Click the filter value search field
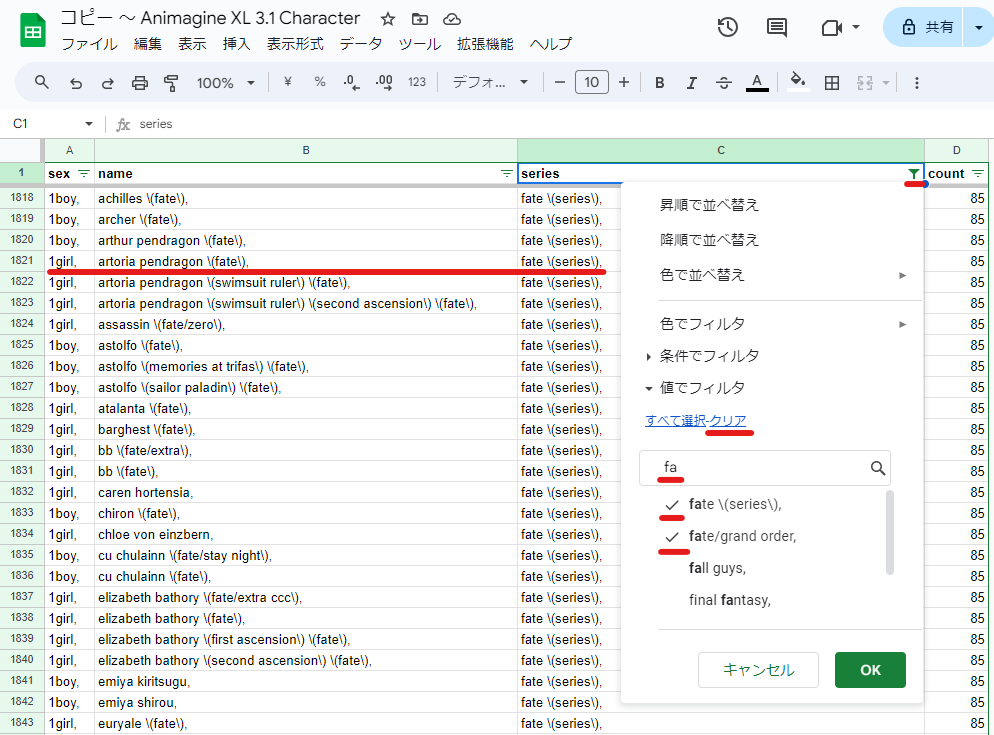The height and width of the screenshot is (735, 994). point(765,468)
